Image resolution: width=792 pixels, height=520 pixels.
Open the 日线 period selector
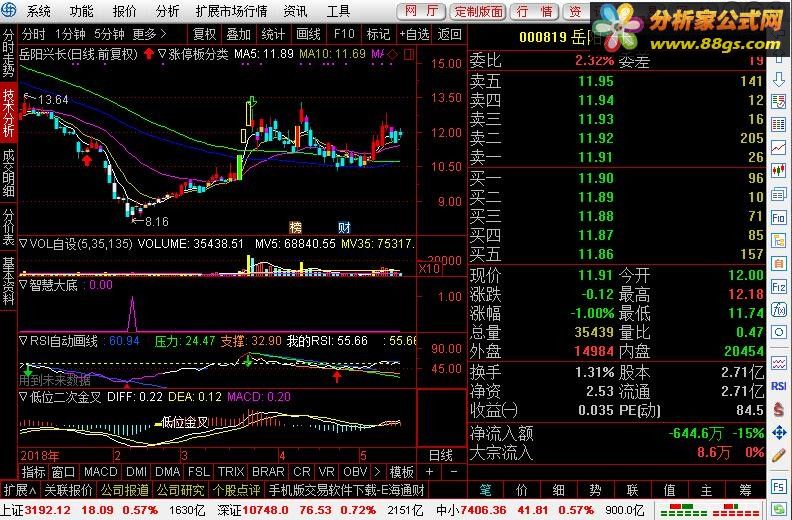(440, 456)
